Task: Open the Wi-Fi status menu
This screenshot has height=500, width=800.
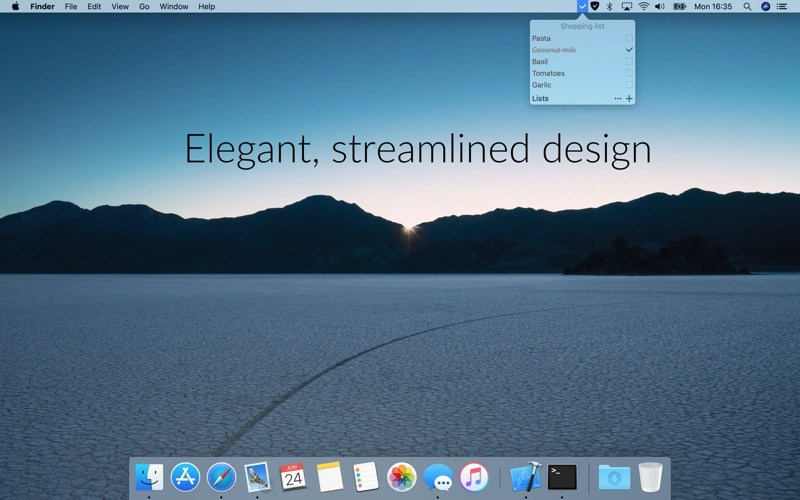Action: point(643,6)
